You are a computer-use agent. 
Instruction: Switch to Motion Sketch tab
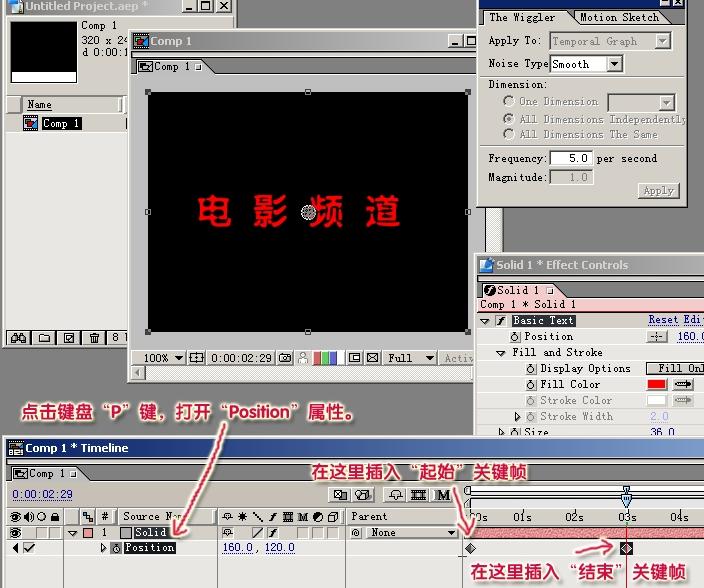pos(619,18)
